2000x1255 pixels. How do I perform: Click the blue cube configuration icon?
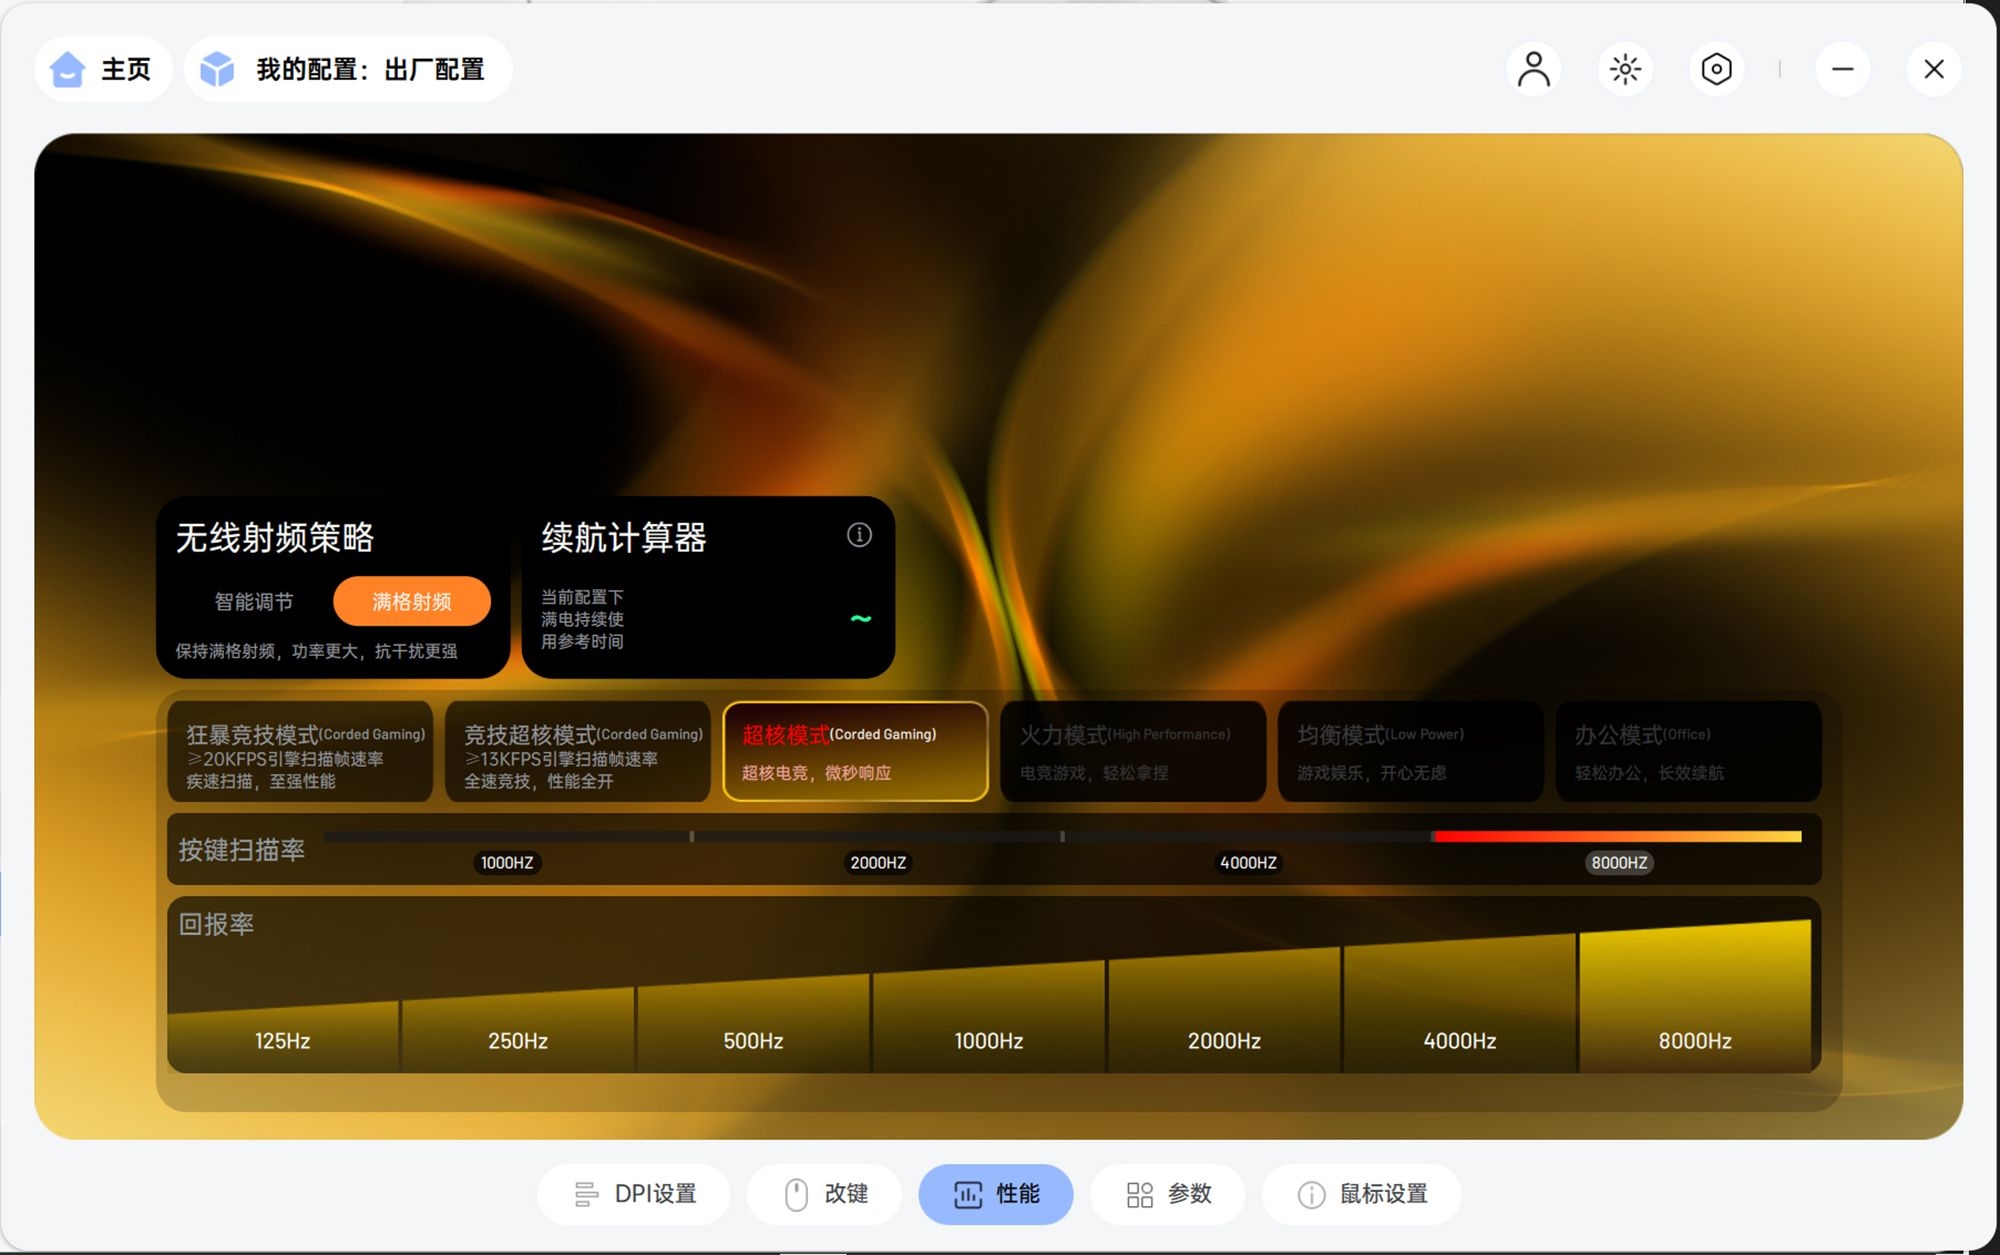pos(217,69)
